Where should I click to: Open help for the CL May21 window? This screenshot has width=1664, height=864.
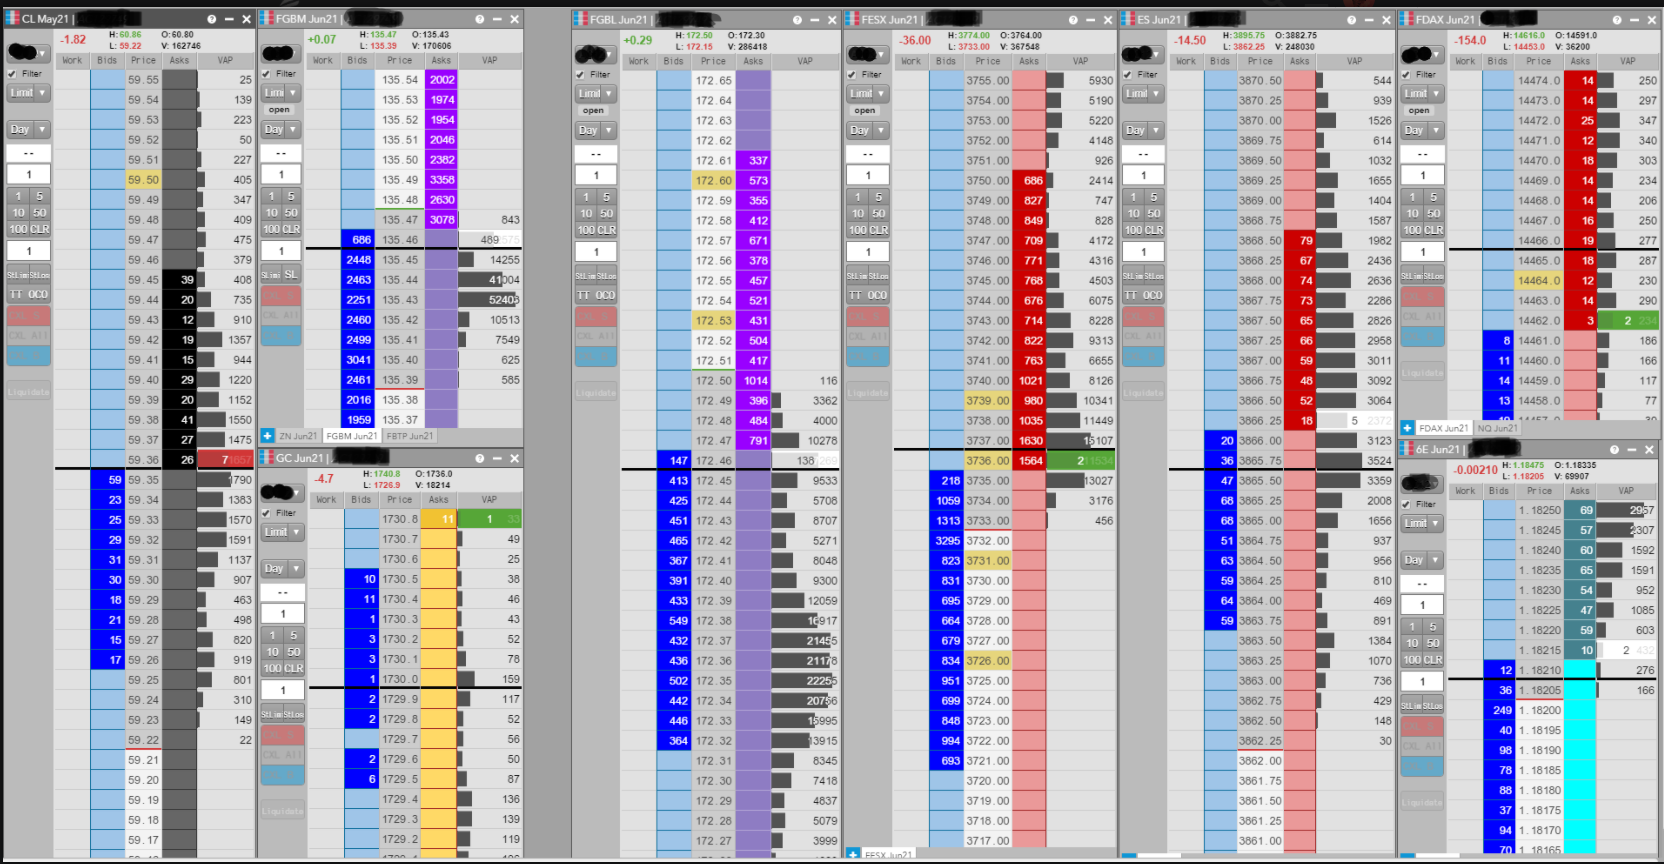coord(212,19)
